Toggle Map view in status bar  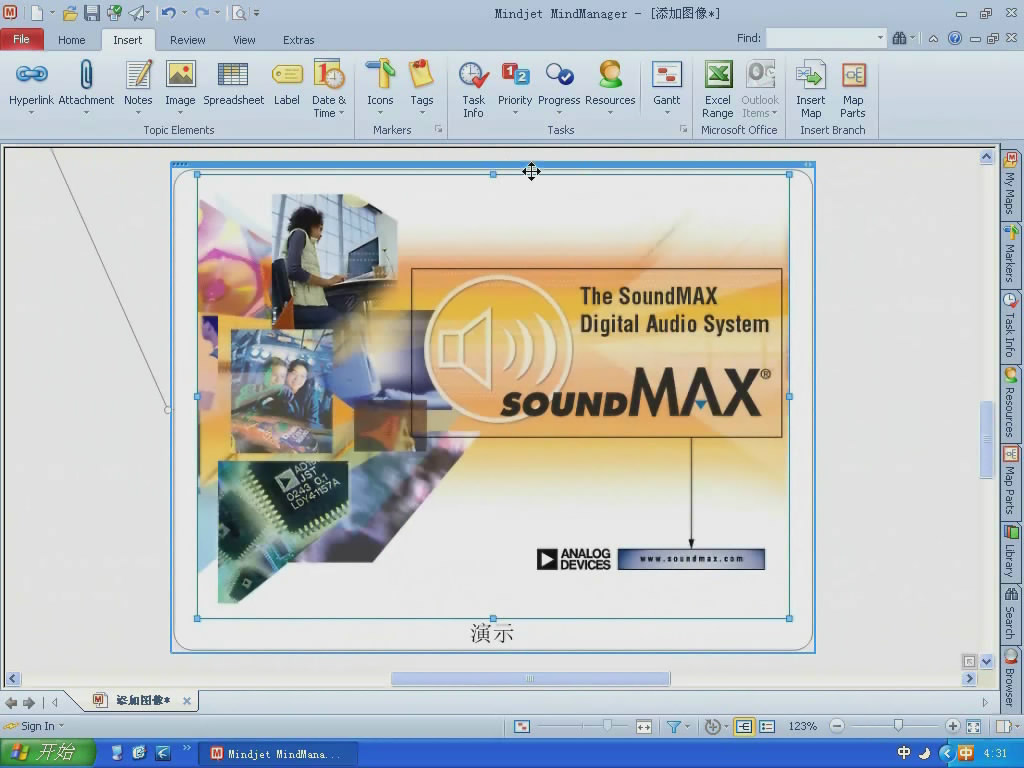tap(743, 726)
